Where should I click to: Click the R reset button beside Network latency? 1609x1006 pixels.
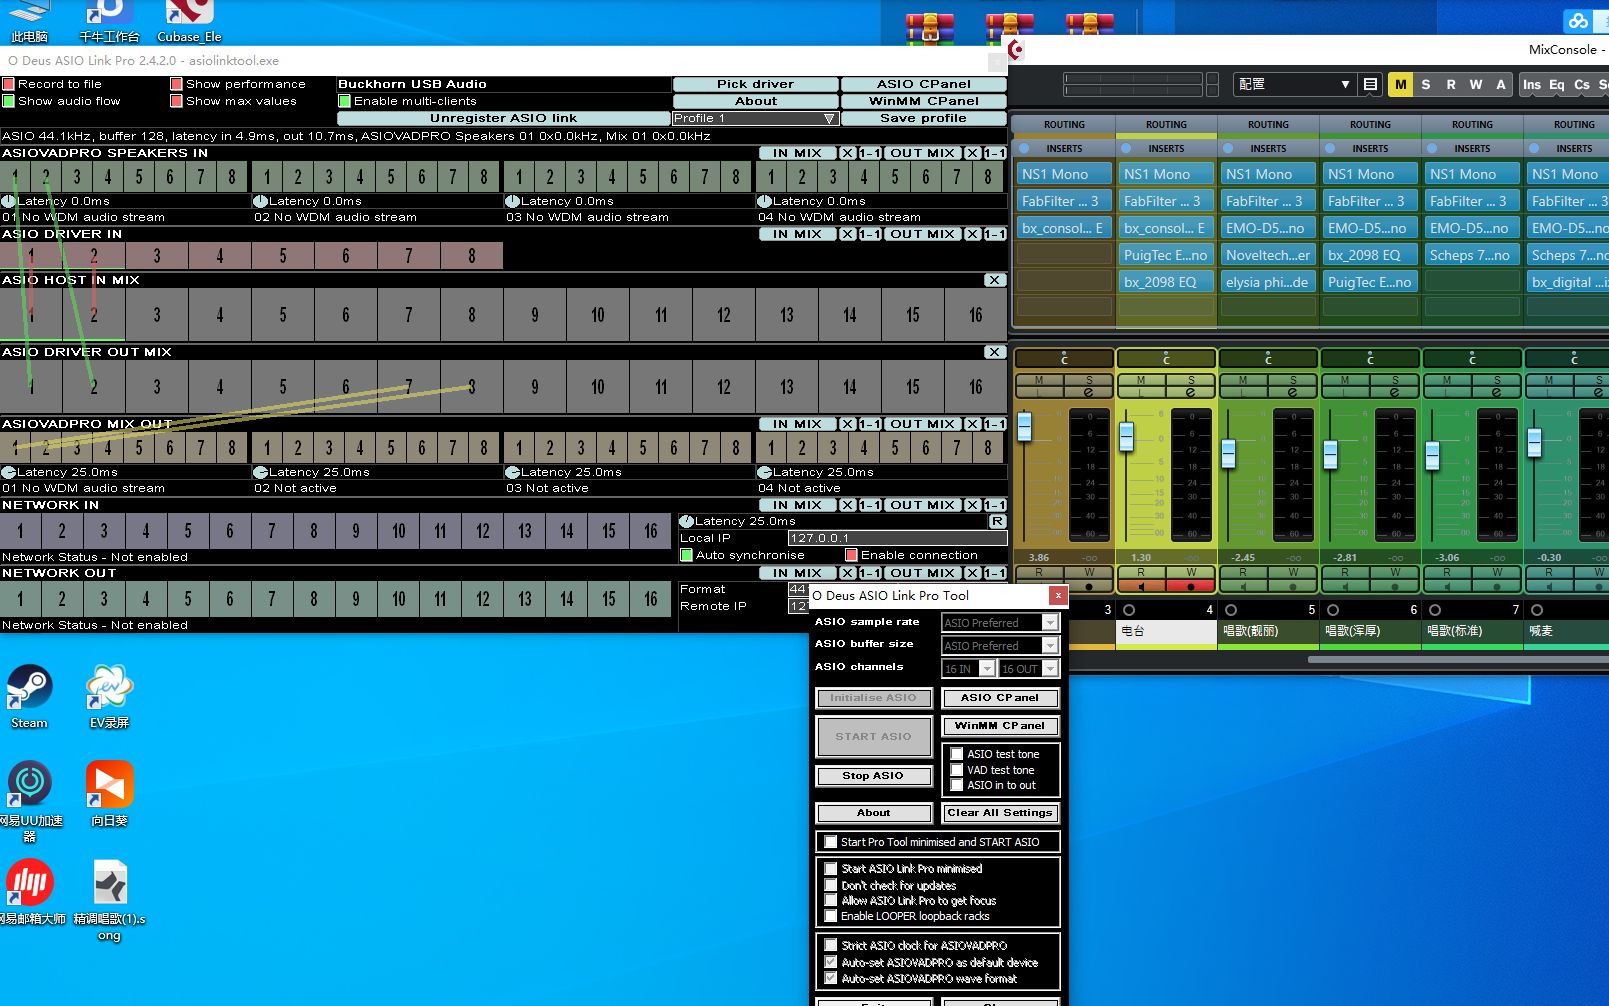(x=997, y=521)
